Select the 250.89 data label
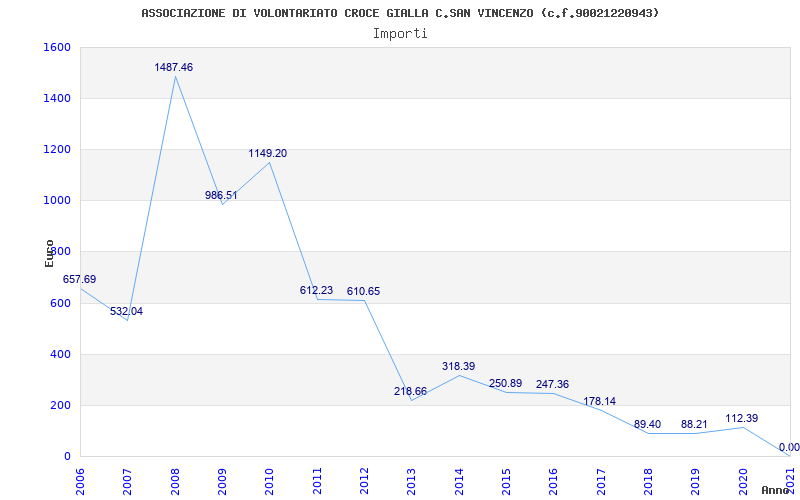The width and height of the screenshot is (800, 500). point(506,384)
